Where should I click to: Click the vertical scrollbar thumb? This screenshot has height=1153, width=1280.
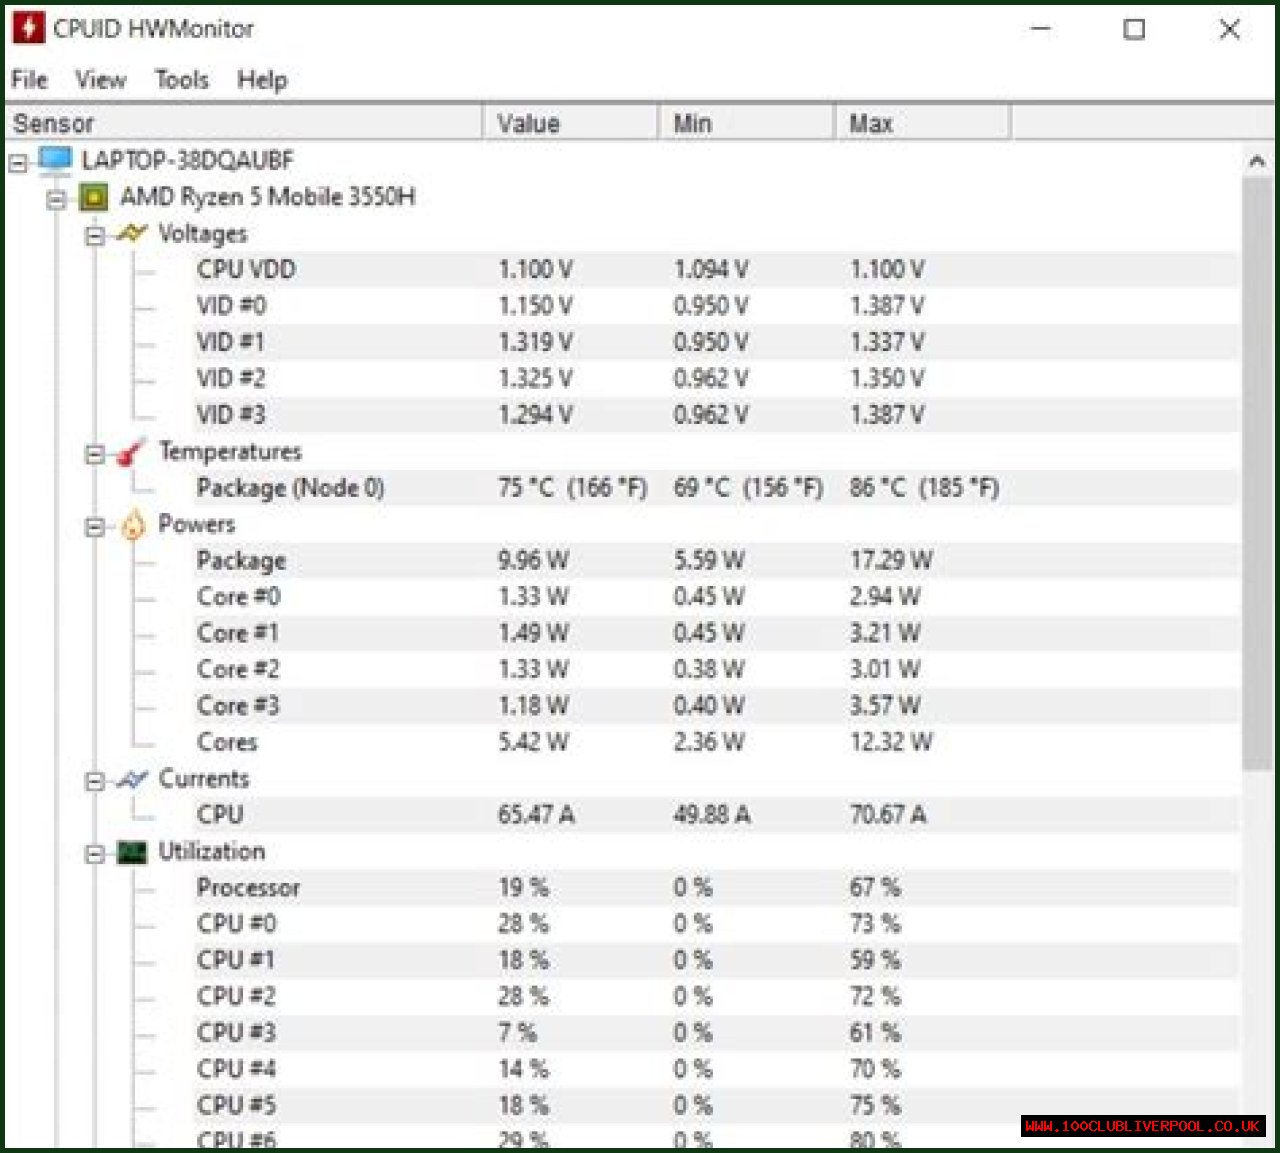click(1256, 470)
